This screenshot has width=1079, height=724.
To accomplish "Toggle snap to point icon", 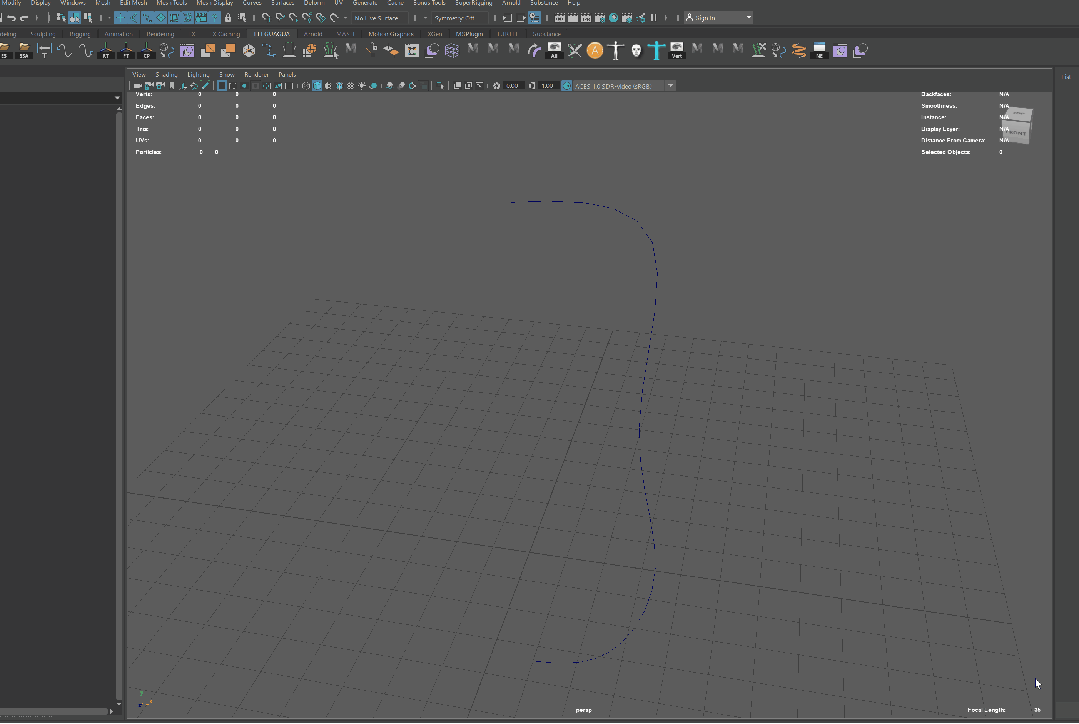I will click(294, 18).
